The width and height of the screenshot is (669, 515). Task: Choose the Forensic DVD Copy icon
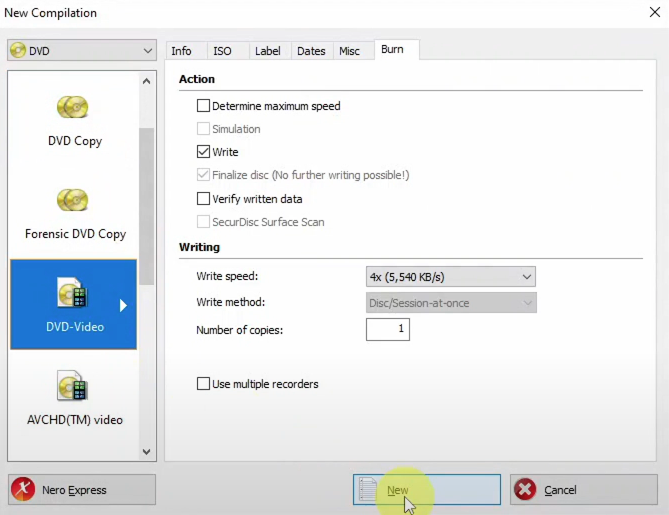[73, 200]
